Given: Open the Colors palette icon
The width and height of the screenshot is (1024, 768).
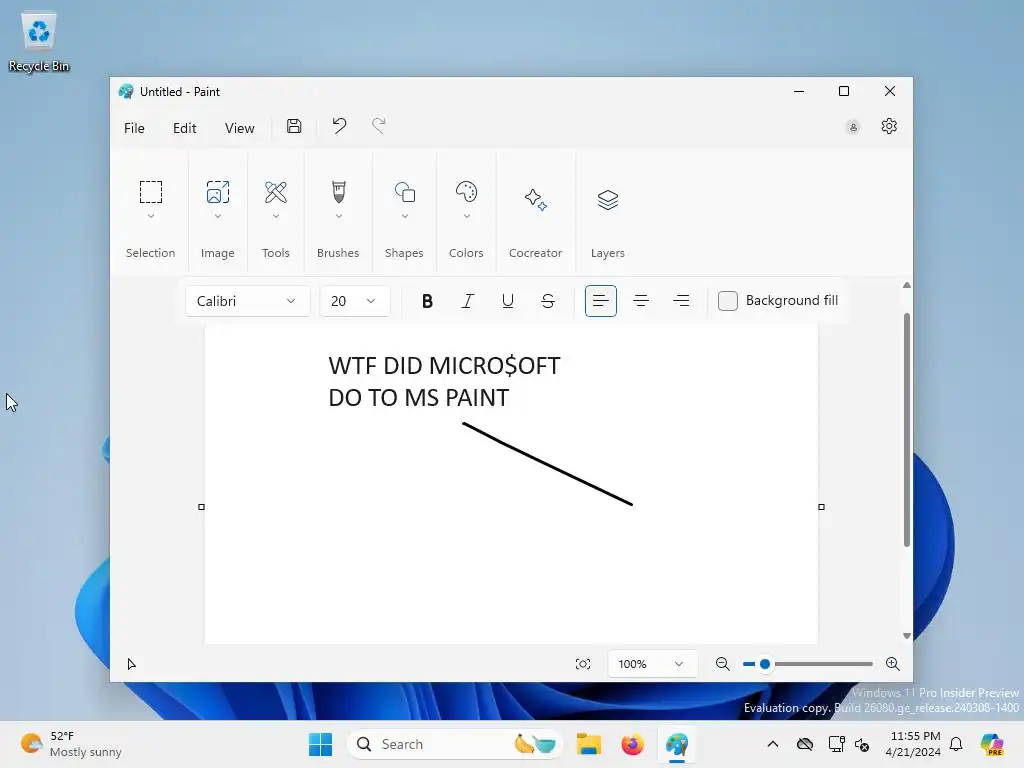Looking at the screenshot, I should click(466, 192).
